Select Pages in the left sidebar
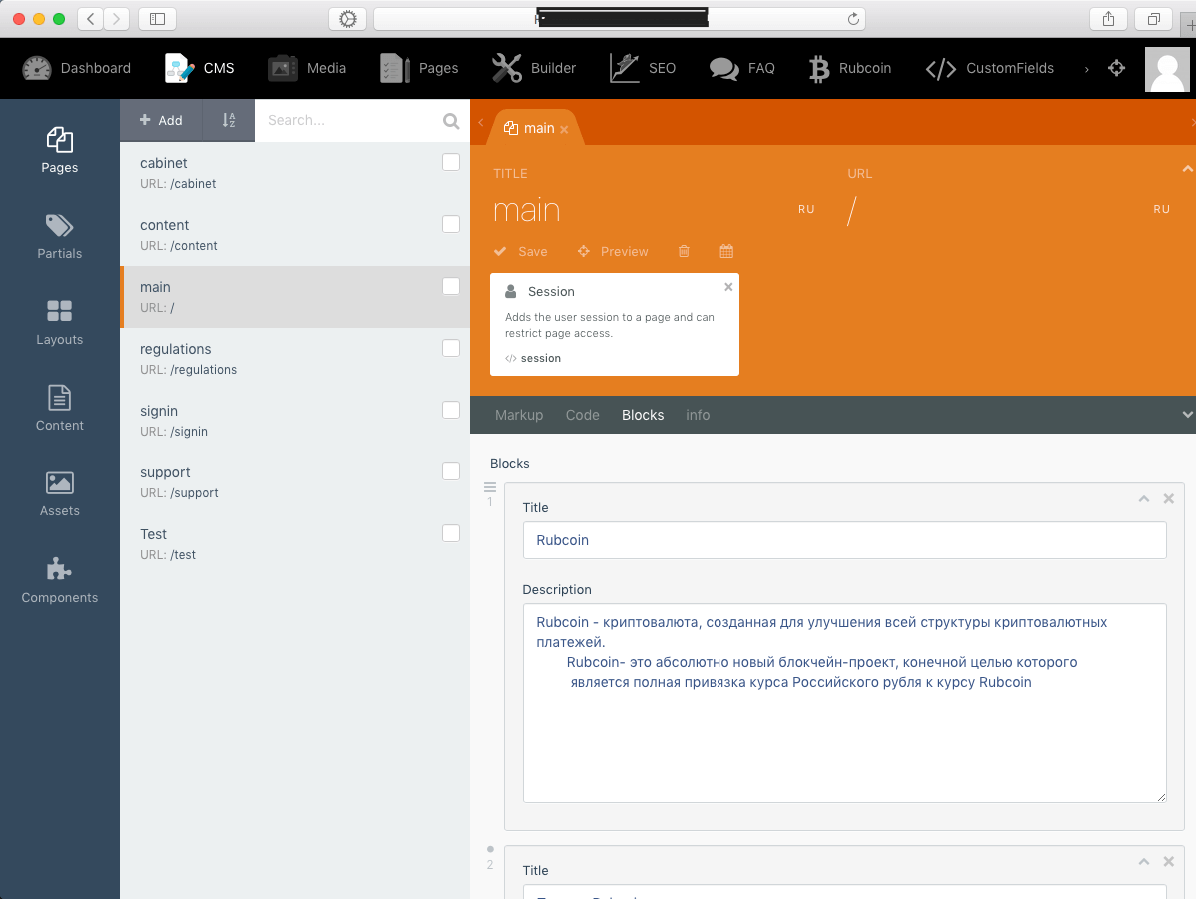Image resolution: width=1196 pixels, height=899 pixels. tap(59, 151)
